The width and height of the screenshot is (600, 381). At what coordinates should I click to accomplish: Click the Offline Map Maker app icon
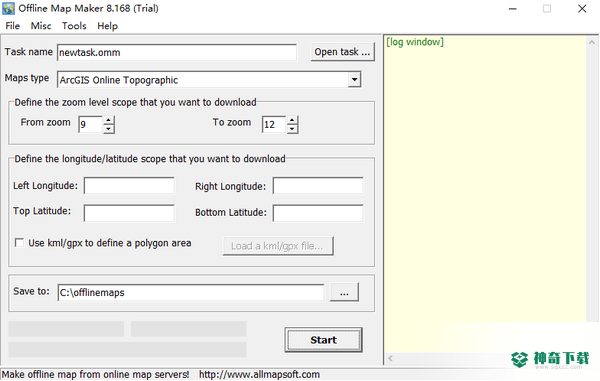coord(8,8)
